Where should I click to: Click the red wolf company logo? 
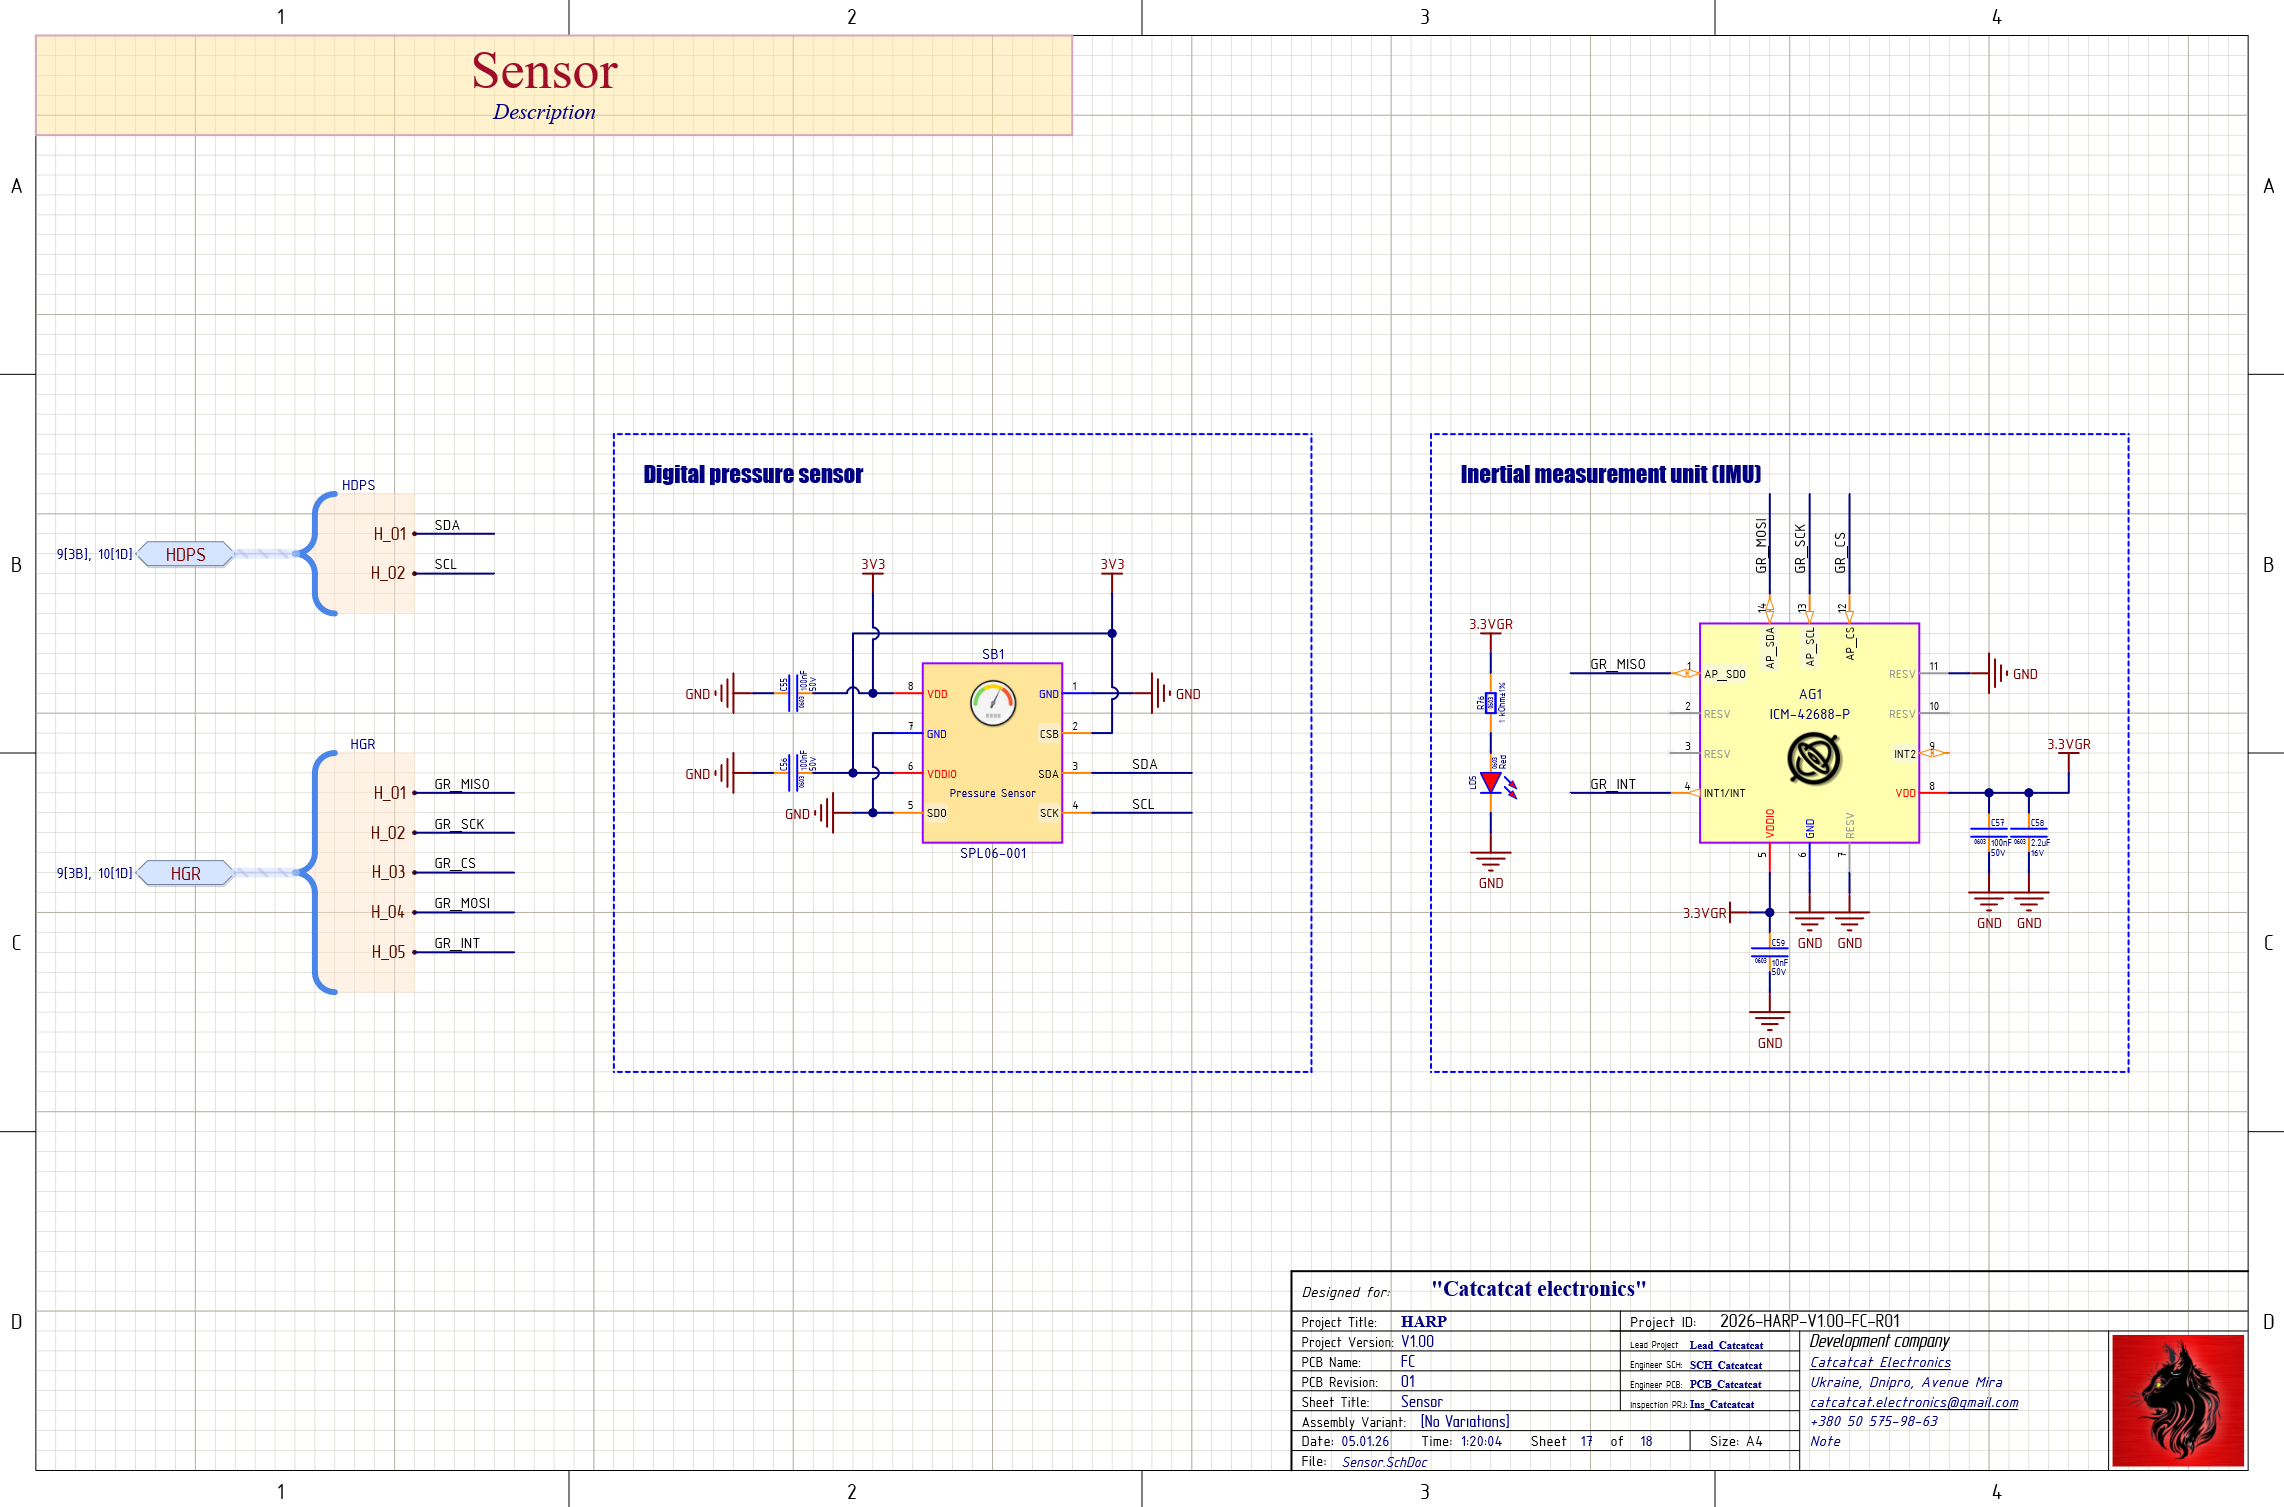(x=2177, y=1401)
